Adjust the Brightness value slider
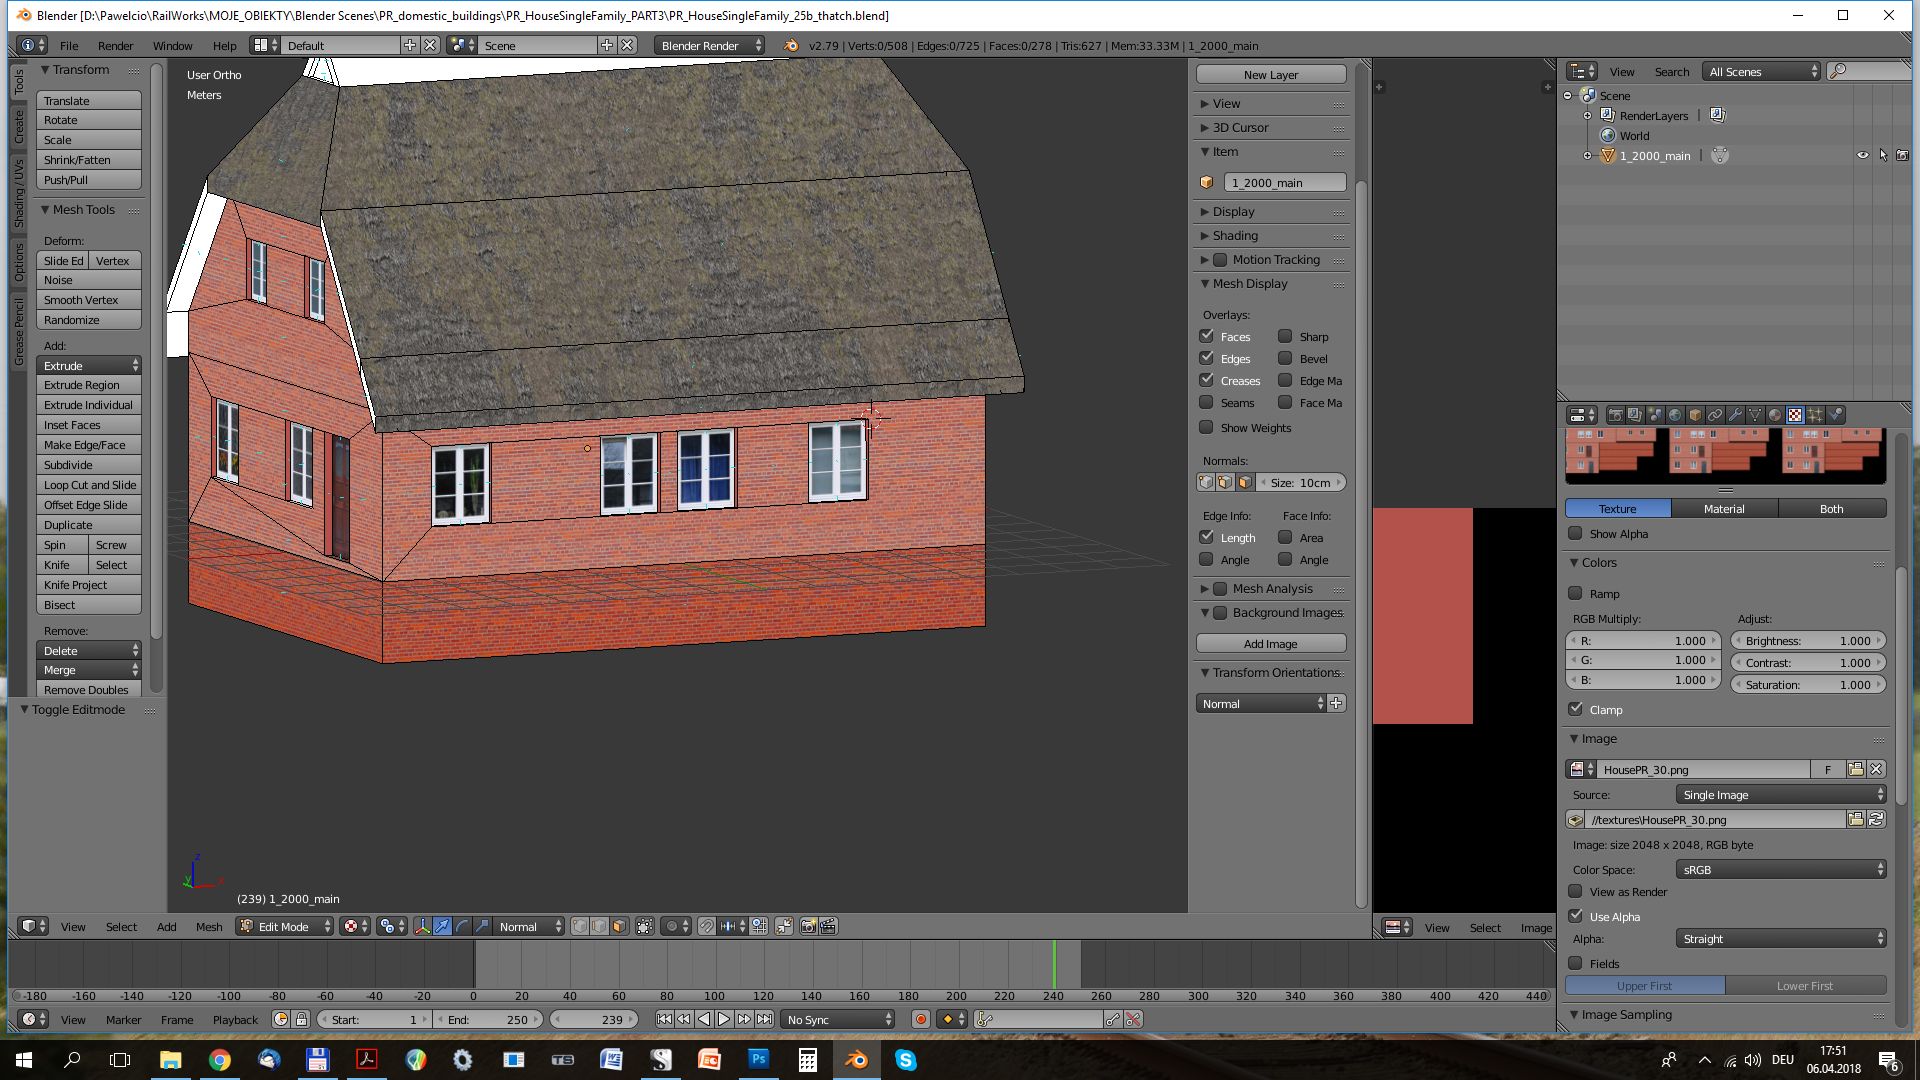The height and width of the screenshot is (1080, 1920). click(x=1807, y=640)
